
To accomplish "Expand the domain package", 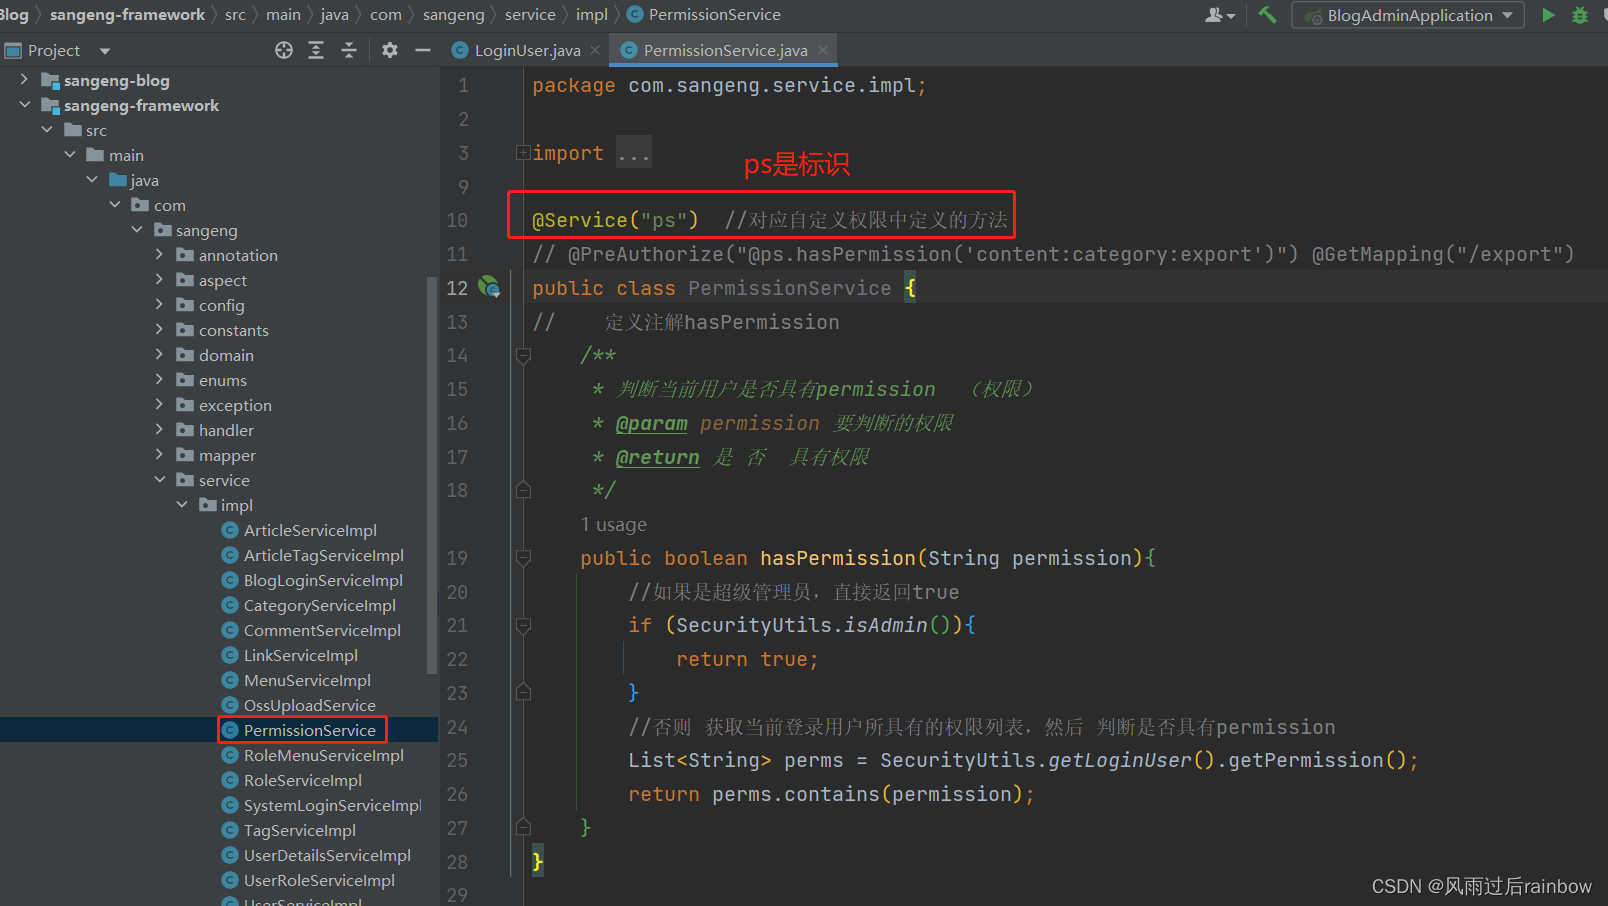I will click(x=159, y=355).
